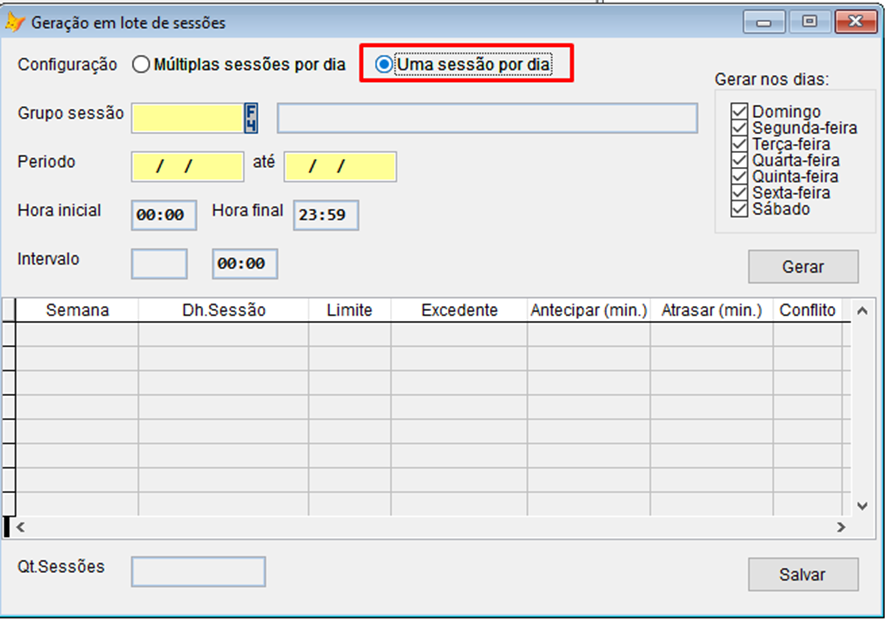Screen dimensions: 886x621
Task: Click the Periodo end date field
Action: click(340, 167)
